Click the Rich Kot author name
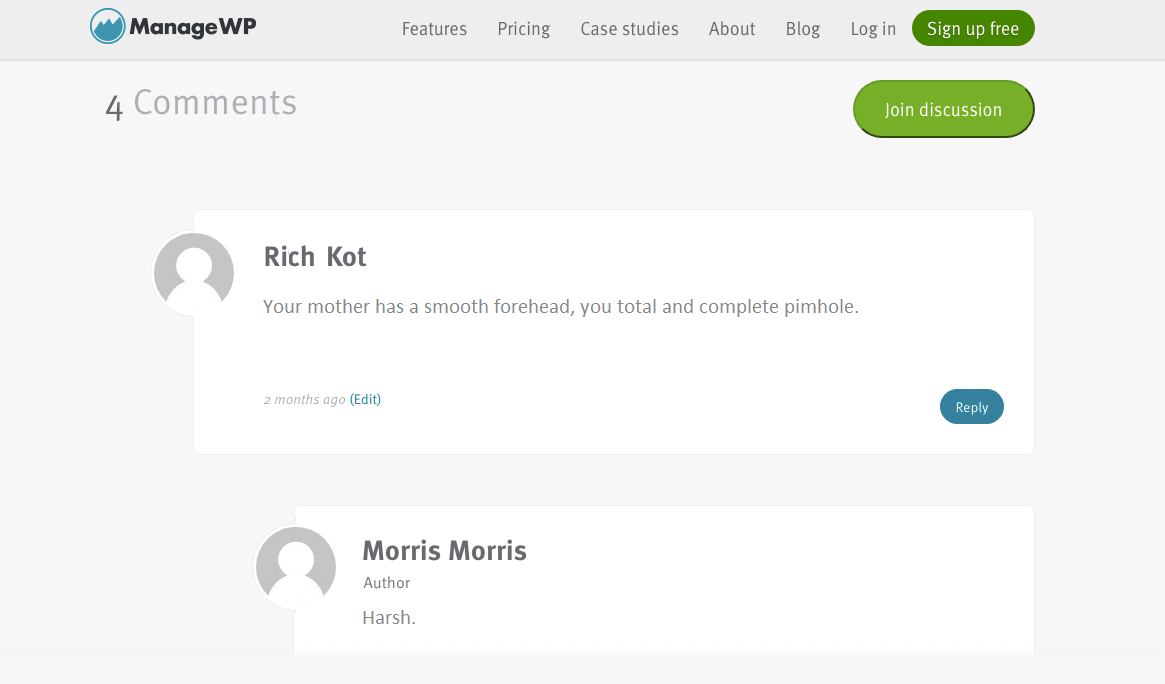This screenshot has height=684, width=1165. [314, 257]
